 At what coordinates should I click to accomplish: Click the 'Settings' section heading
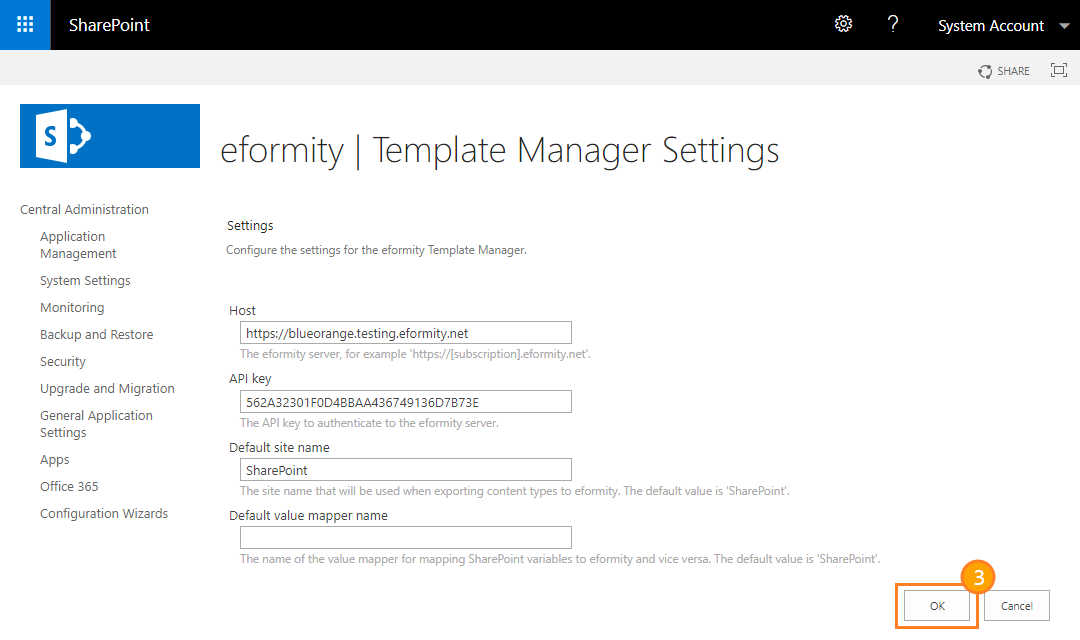pyautogui.click(x=250, y=225)
